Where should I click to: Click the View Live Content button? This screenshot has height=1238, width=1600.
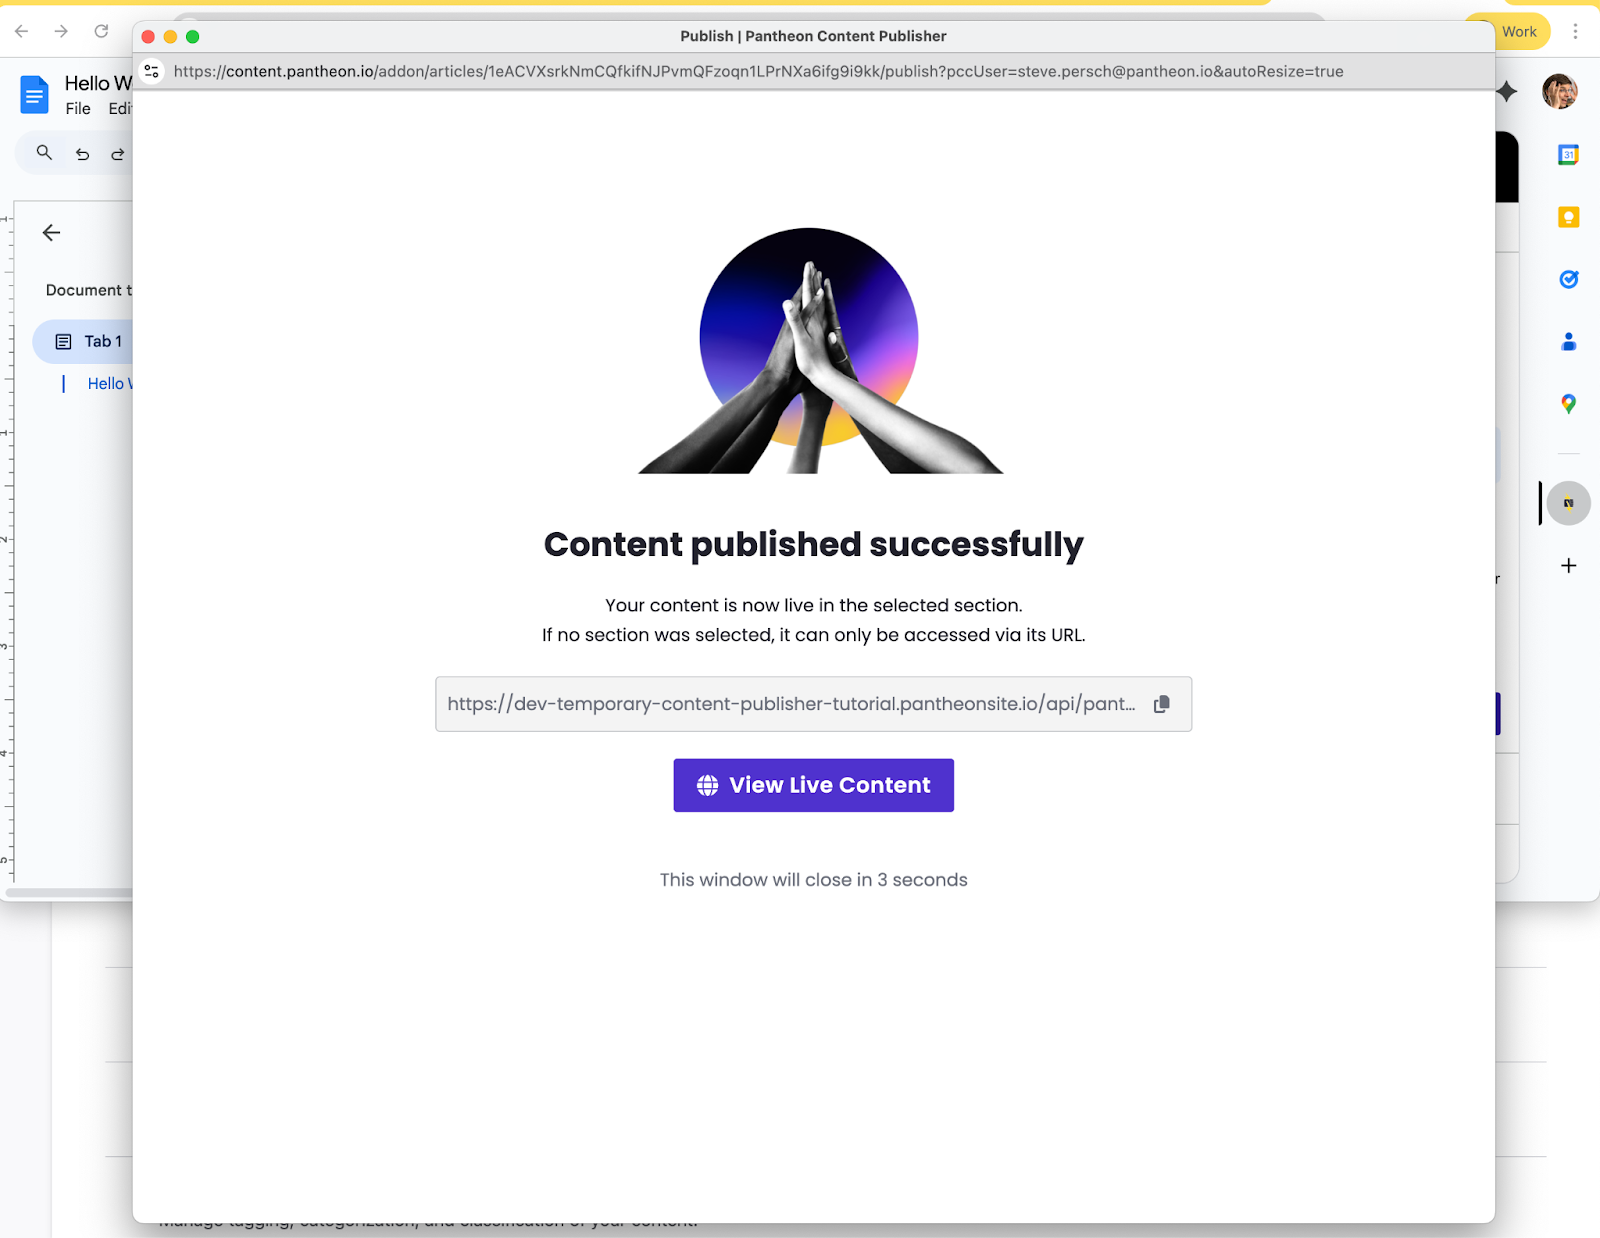point(813,785)
